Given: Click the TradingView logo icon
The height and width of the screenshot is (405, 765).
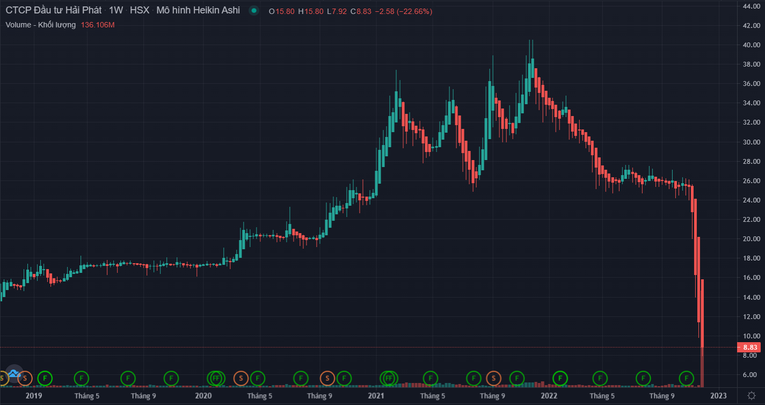Looking at the screenshot, I should point(13,374).
